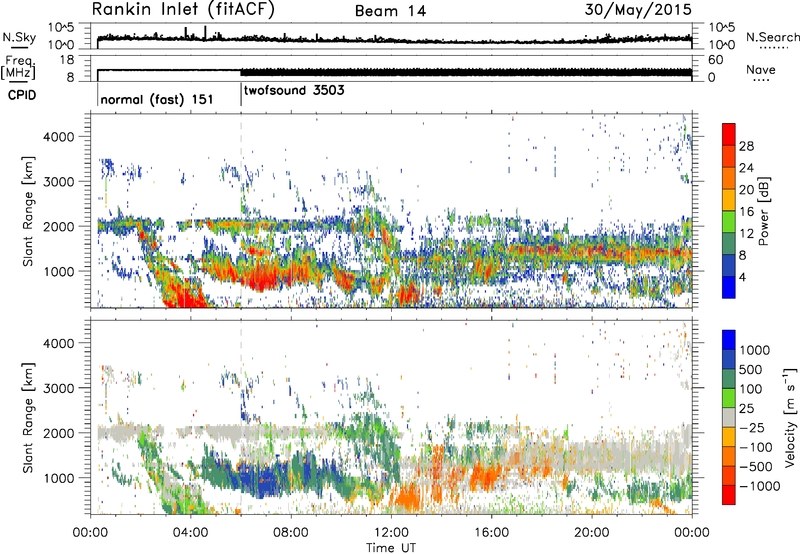
Task: Click the "Velocity [m s⁻¹]" color bar label
Action: (x=790, y=417)
